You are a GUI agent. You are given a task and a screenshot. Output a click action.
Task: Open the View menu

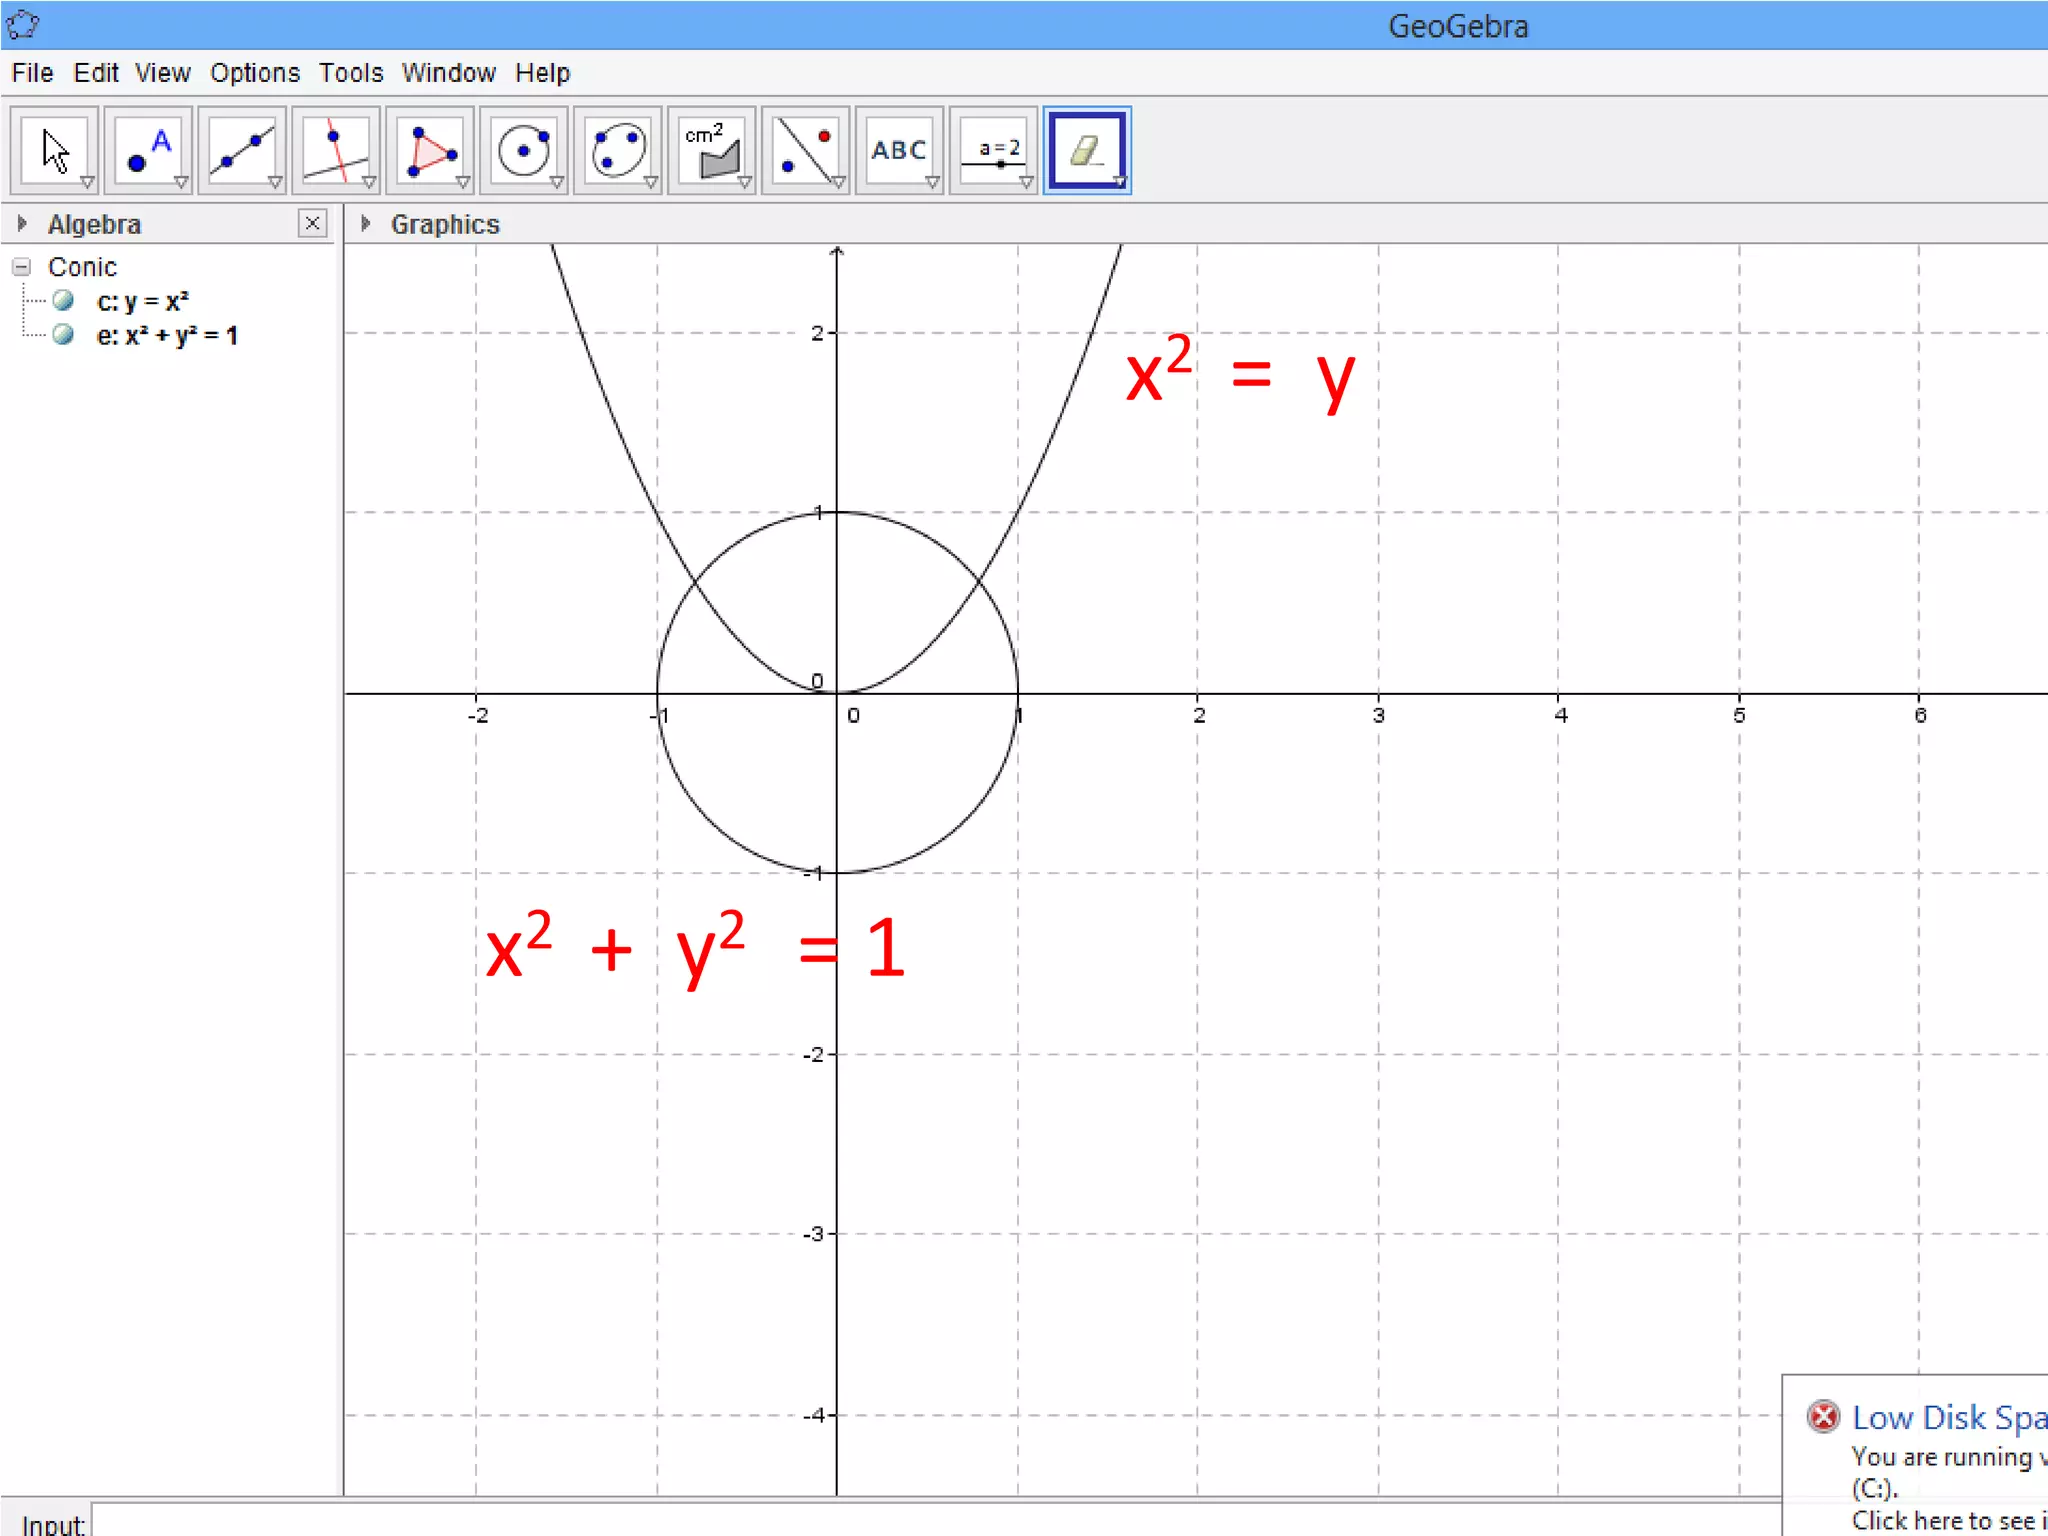(x=162, y=73)
